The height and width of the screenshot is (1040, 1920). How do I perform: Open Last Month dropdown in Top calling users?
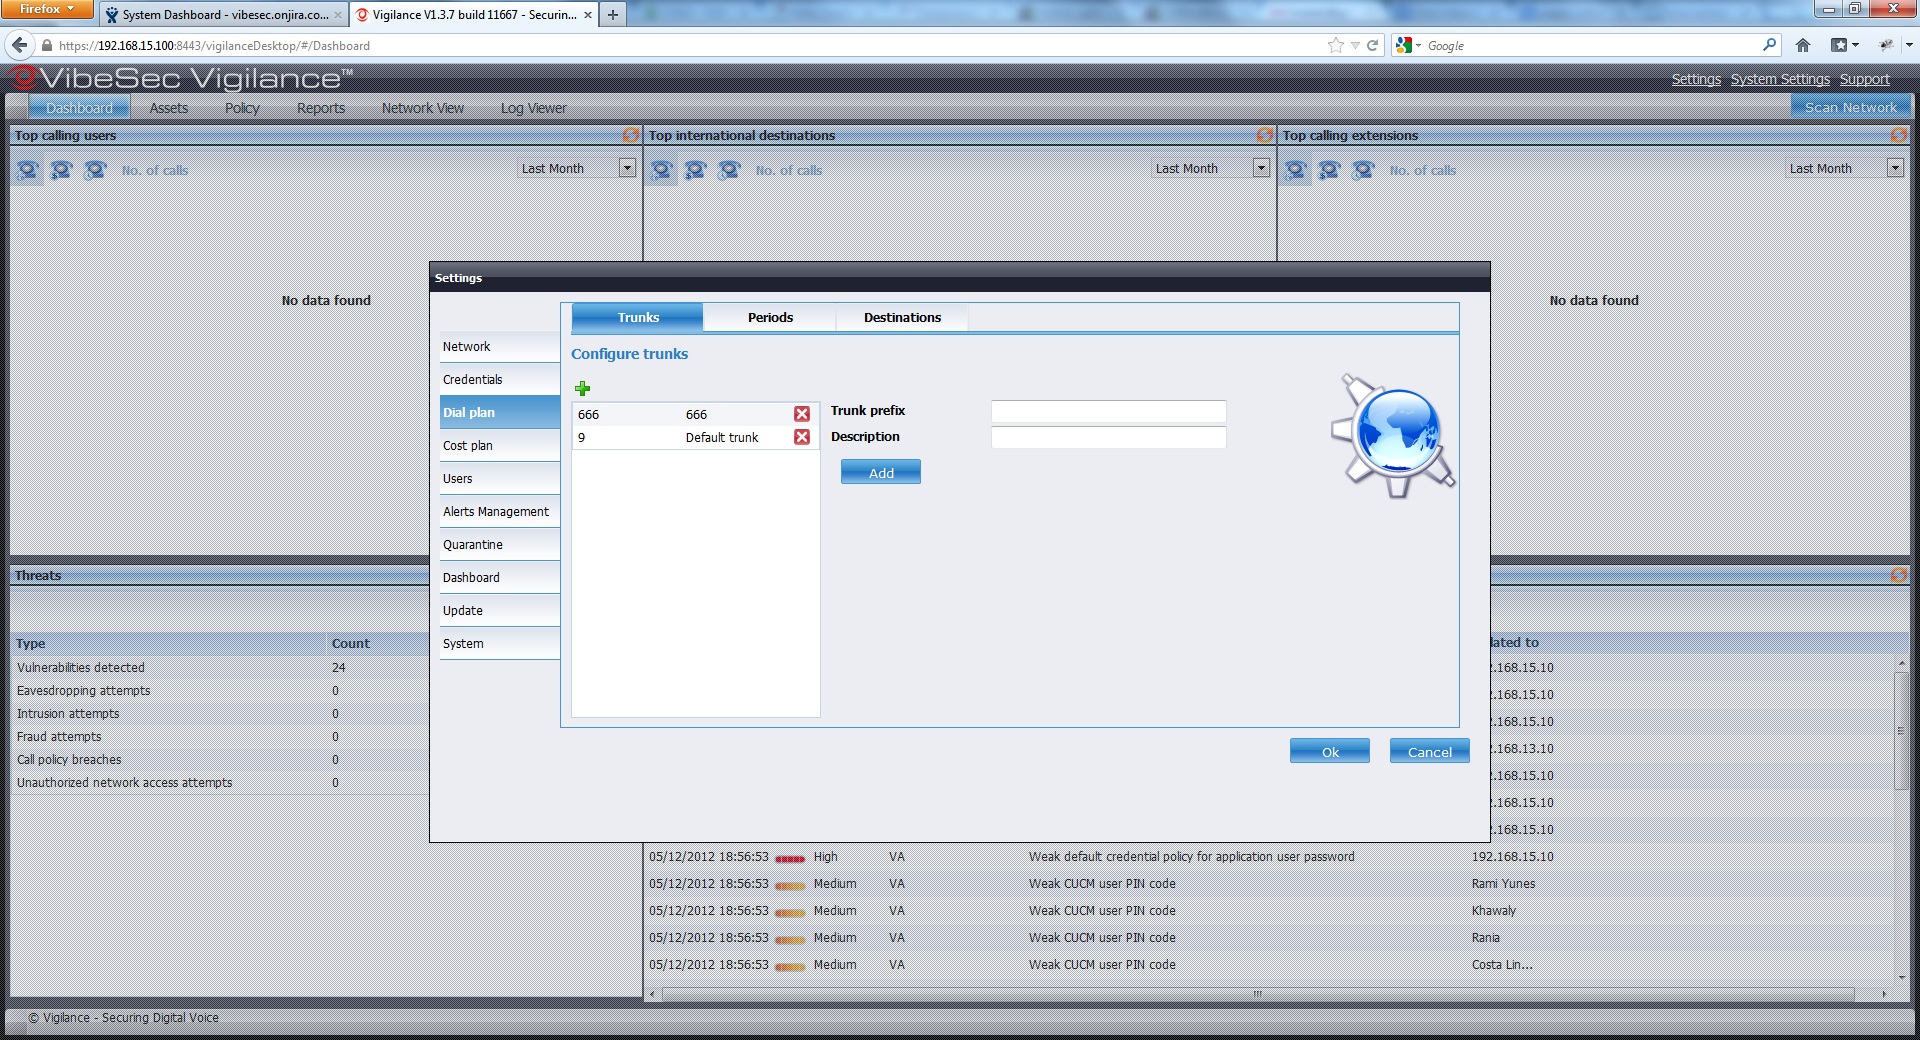627,168
